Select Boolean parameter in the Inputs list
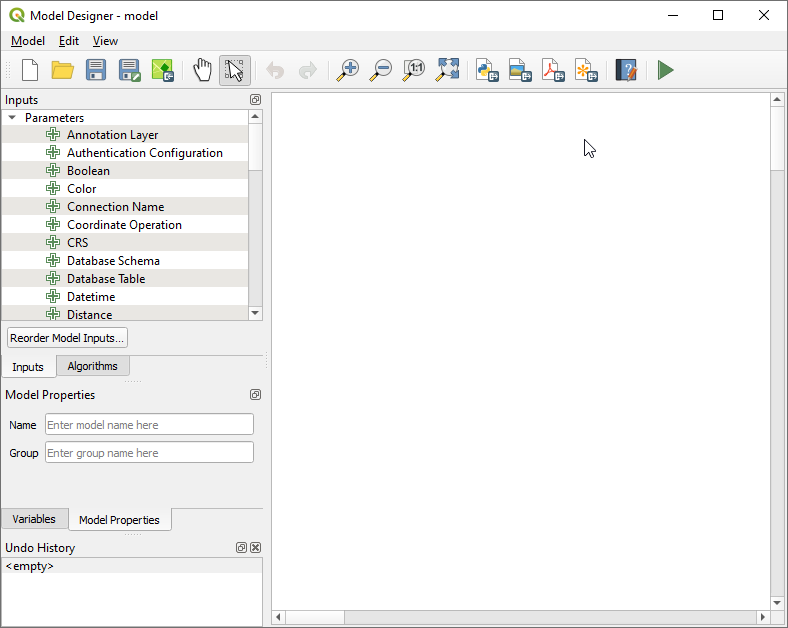The image size is (788, 628). point(88,171)
